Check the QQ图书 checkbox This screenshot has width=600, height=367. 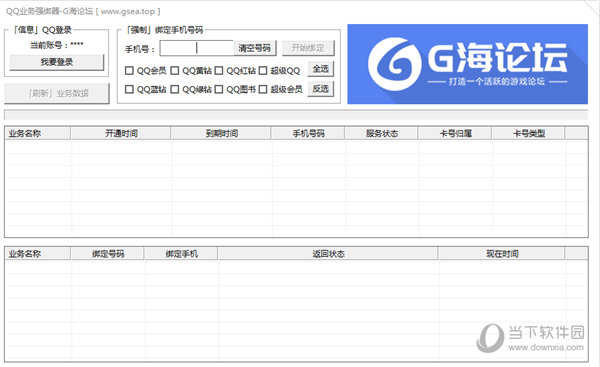(219, 89)
